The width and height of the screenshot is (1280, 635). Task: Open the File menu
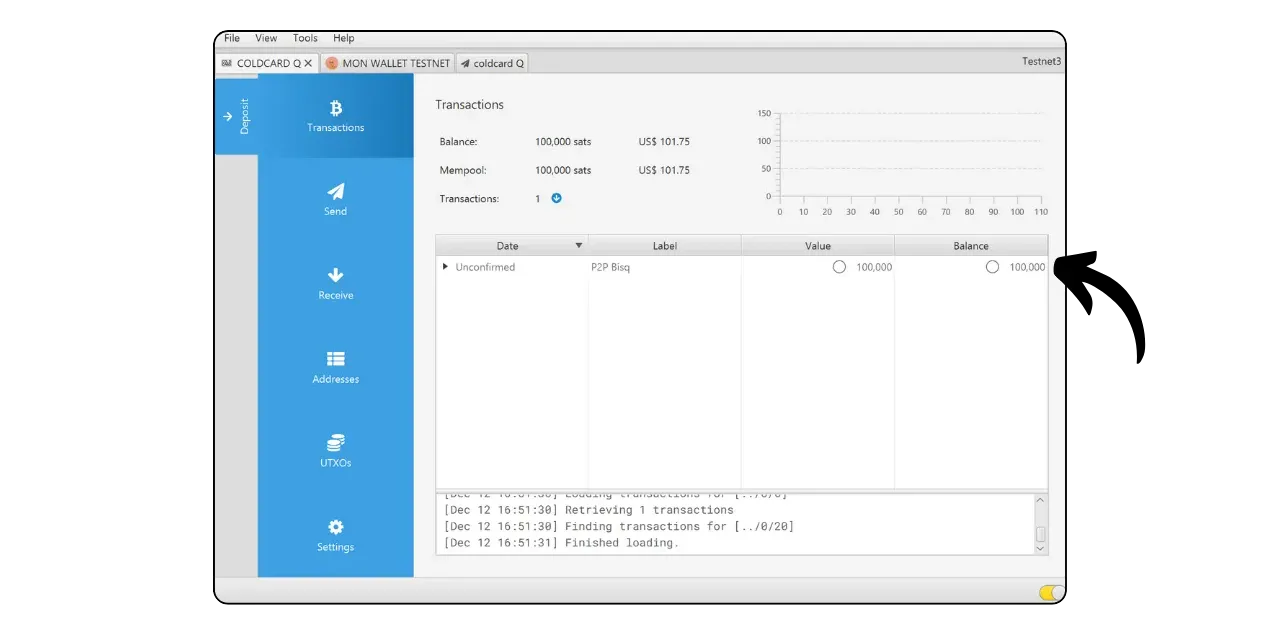pos(232,38)
